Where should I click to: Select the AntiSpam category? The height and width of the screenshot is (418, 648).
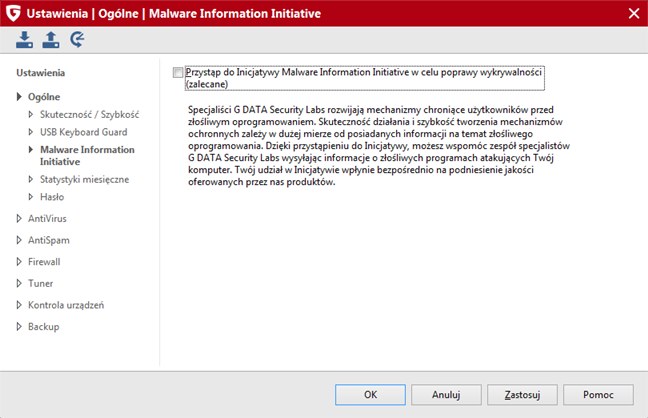[49, 240]
